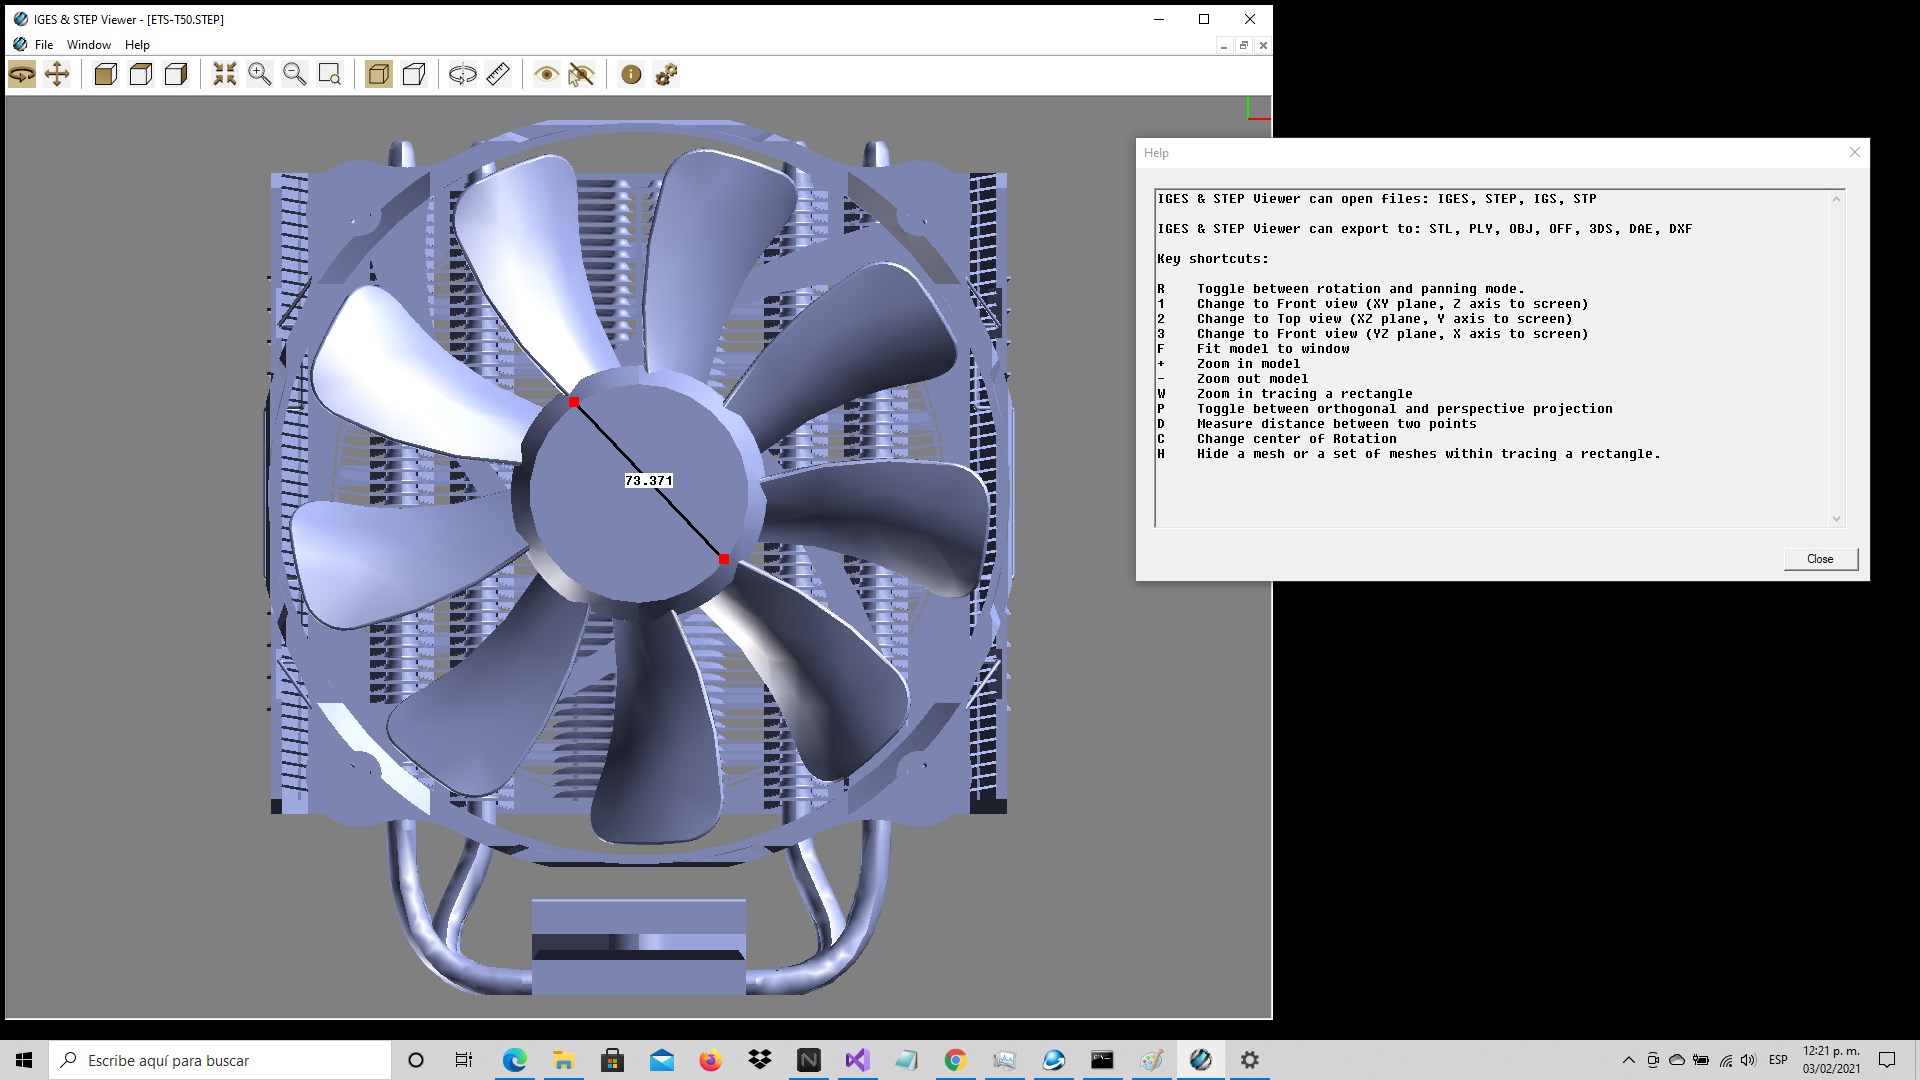Switch to front view cube icon

105,74
